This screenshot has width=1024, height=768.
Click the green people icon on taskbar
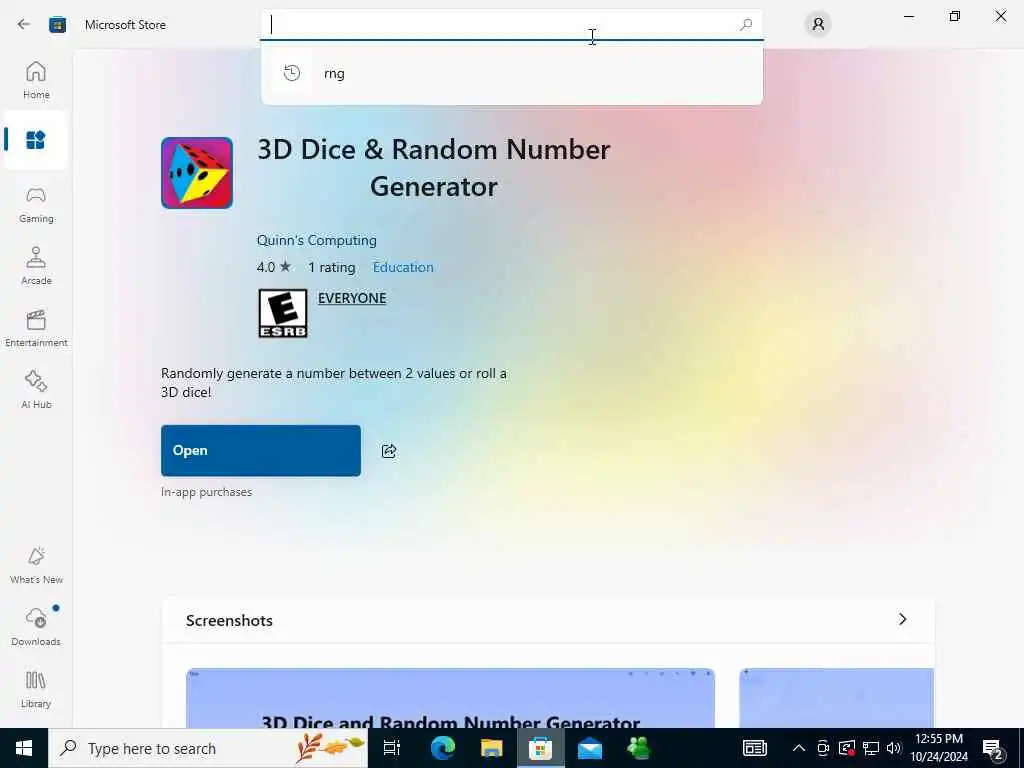639,748
